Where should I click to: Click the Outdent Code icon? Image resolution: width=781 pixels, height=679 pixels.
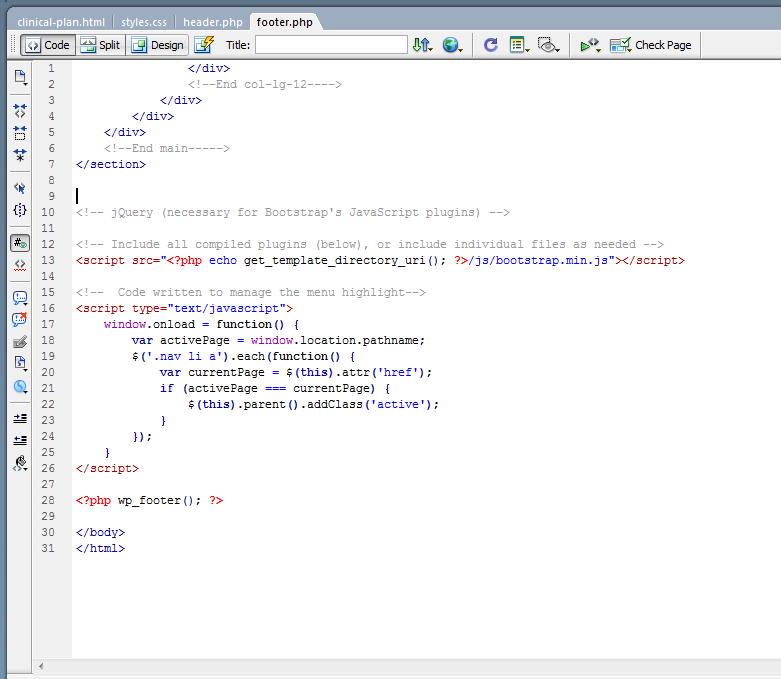coord(20,440)
